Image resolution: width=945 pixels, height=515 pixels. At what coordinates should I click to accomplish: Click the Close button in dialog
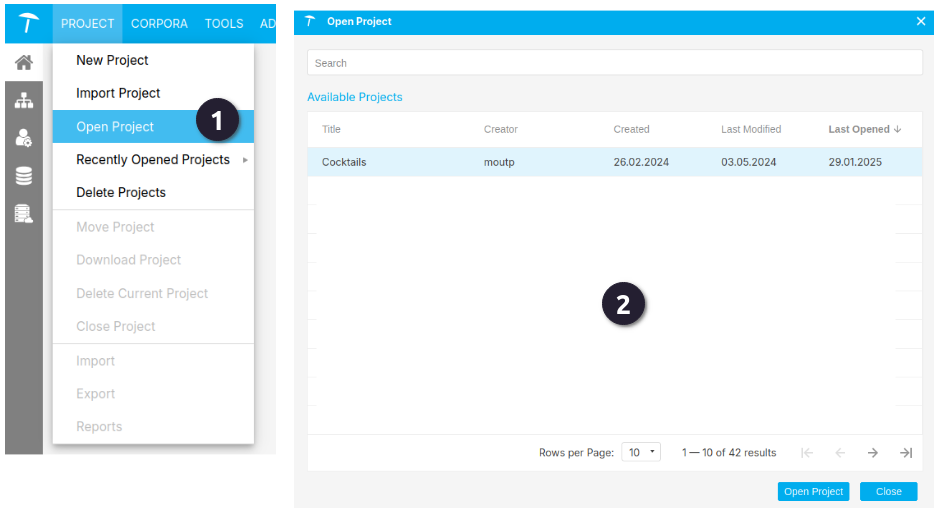(888, 492)
